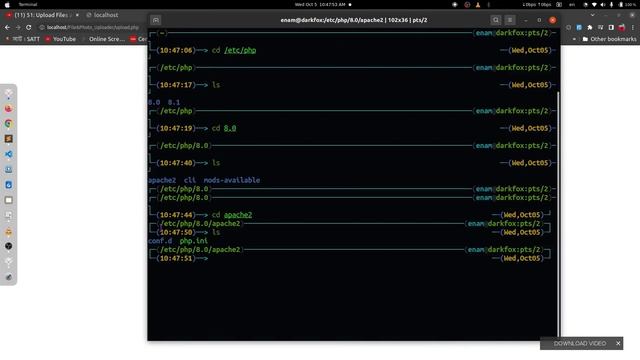Open the 'en' keyboard layout menu
The height and width of the screenshot is (360, 640).
click(x=572, y=4)
